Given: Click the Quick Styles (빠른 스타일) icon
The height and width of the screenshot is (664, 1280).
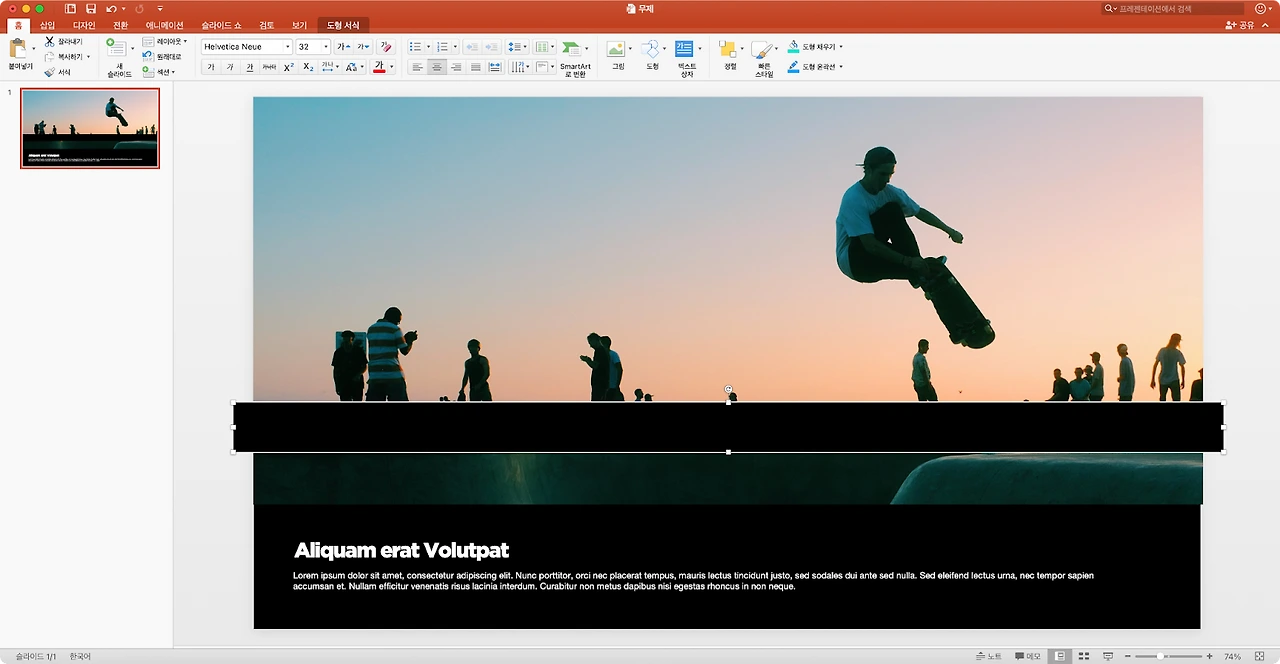Looking at the screenshot, I should [x=762, y=49].
